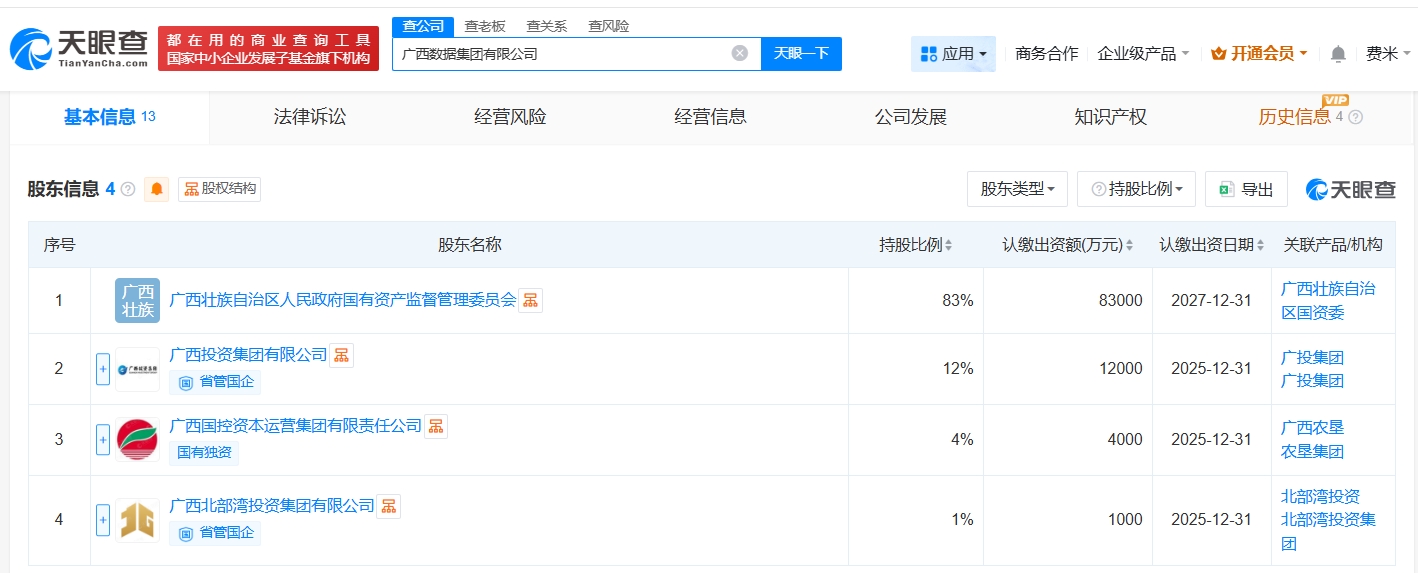Export shareholder list with 导出 button
This screenshot has height=573, width=1418.
pyautogui.click(x=1246, y=189)
